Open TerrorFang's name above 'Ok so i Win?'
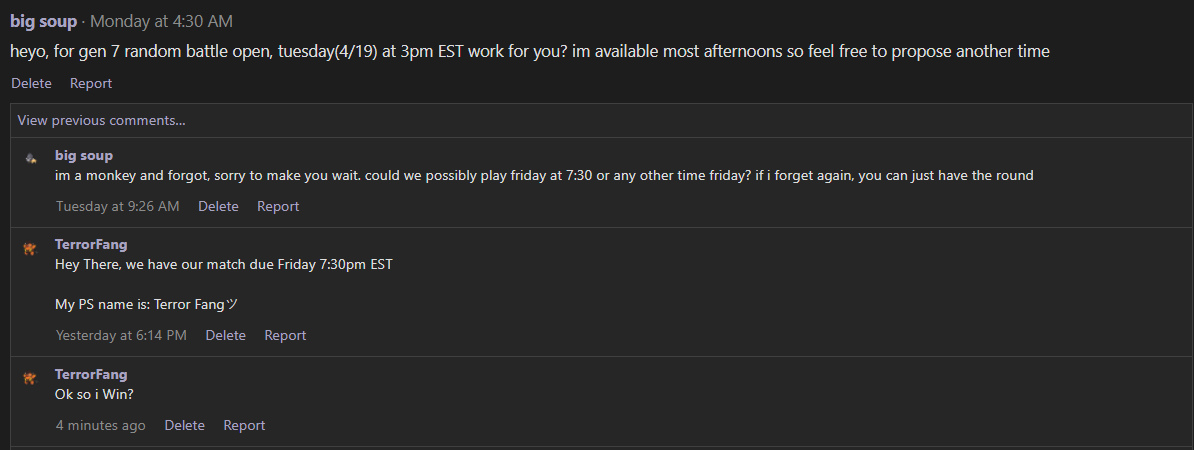1194x450 pixels. tap(91, 374)
